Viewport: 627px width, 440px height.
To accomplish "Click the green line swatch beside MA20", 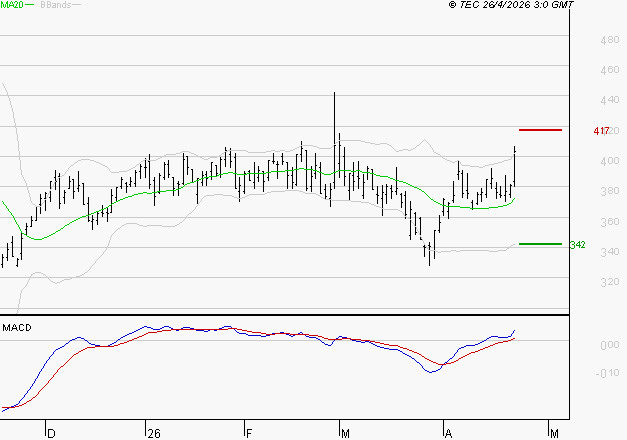I will click(28, 5).
